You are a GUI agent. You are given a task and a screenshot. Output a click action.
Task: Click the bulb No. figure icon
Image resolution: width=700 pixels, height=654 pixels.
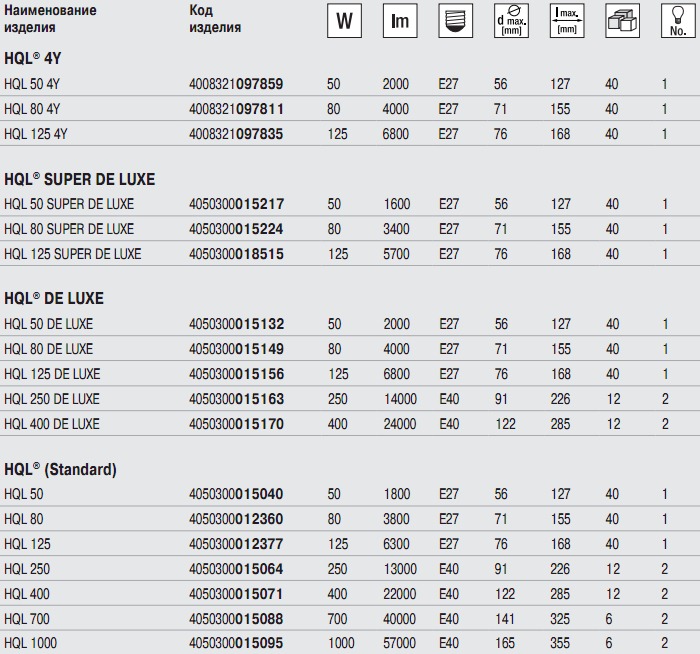[678, 21]
